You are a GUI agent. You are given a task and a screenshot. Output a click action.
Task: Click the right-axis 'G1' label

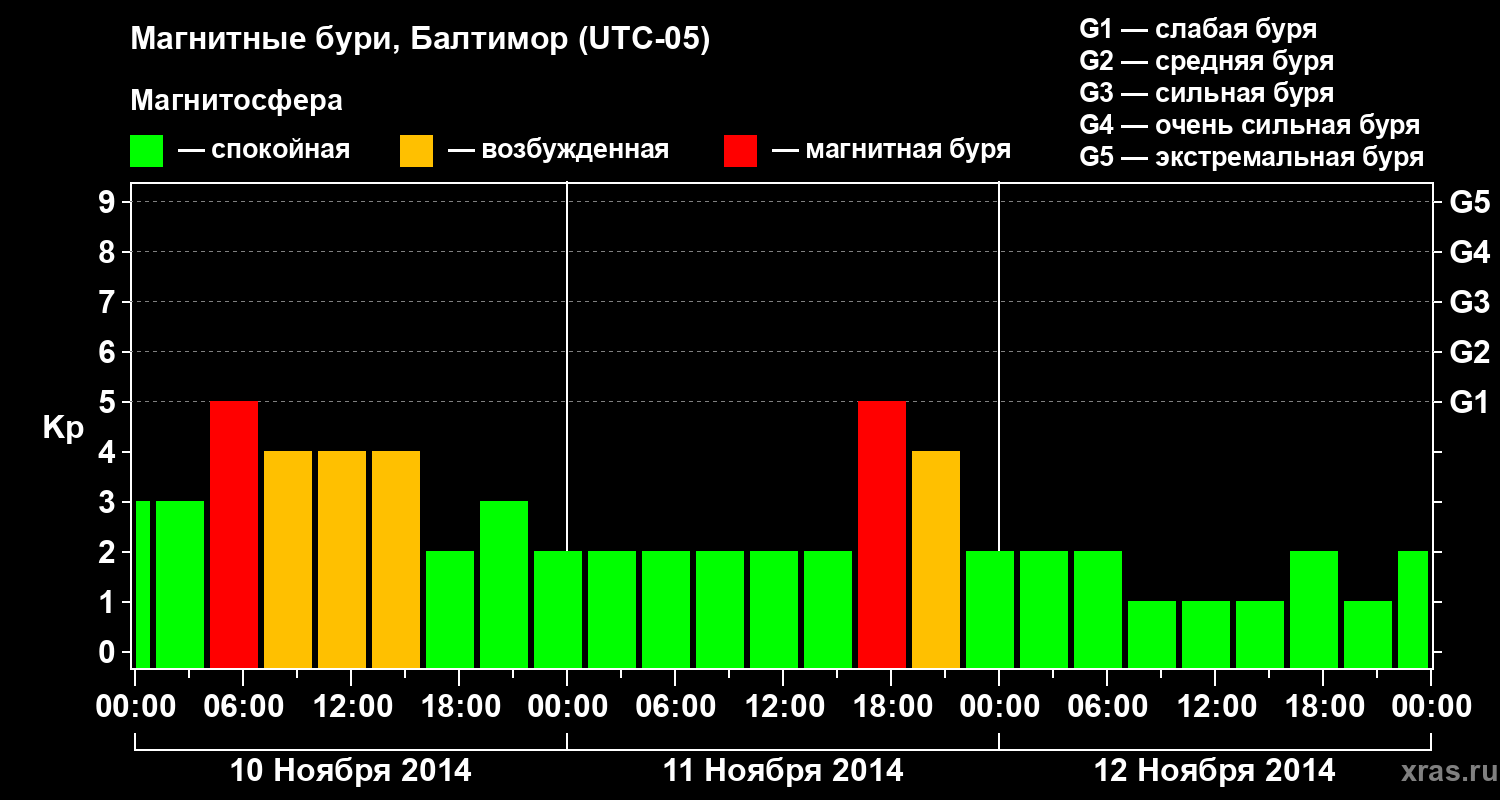click(x=1469, y=402)
